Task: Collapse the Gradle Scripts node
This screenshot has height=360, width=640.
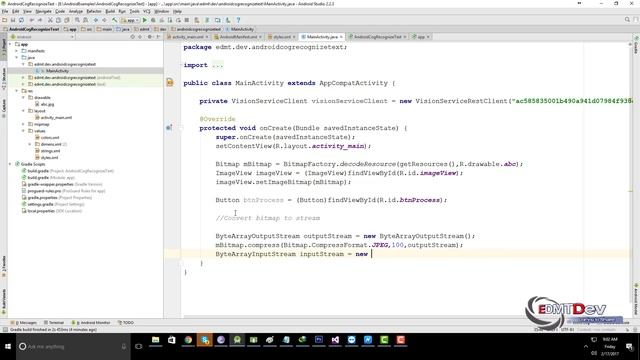Action: click(x=11, y=164)
